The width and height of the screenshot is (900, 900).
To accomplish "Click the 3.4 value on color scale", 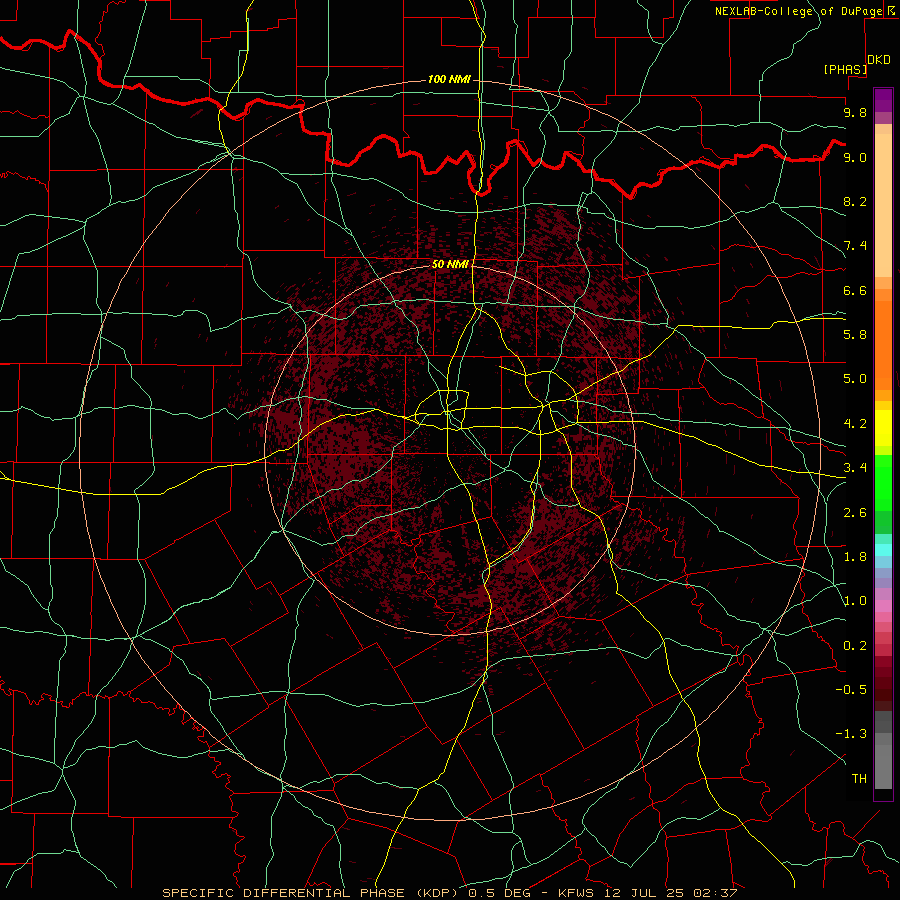I will click(x=855, y=468).
